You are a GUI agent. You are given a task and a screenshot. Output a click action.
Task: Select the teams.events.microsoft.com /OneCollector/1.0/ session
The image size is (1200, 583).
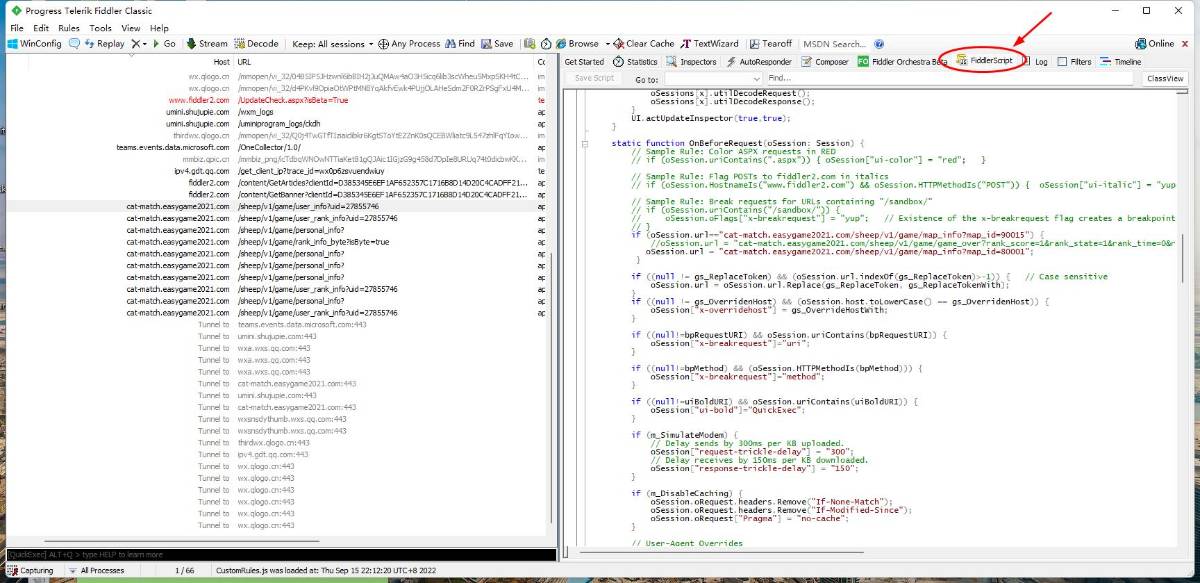(275, 147)
